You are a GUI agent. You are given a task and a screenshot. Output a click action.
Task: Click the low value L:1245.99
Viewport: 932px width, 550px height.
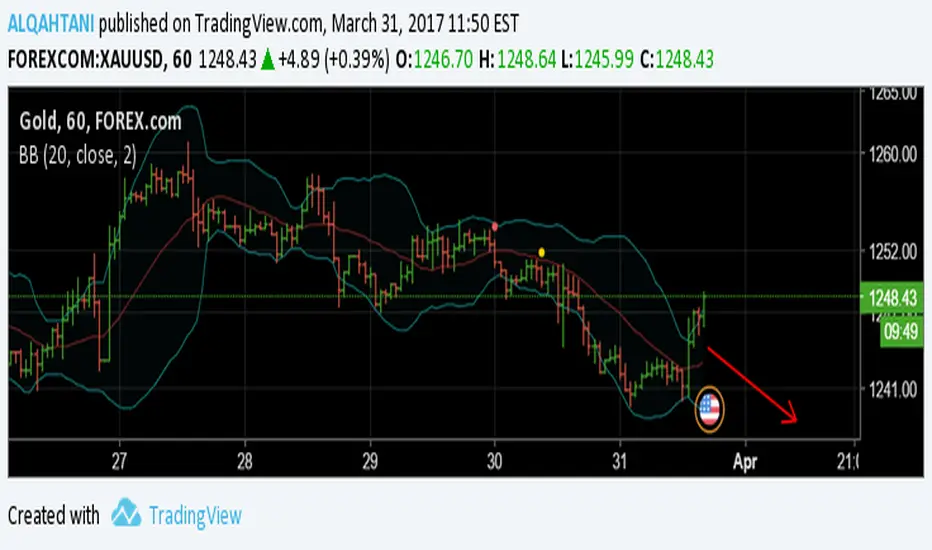(597, 59)
